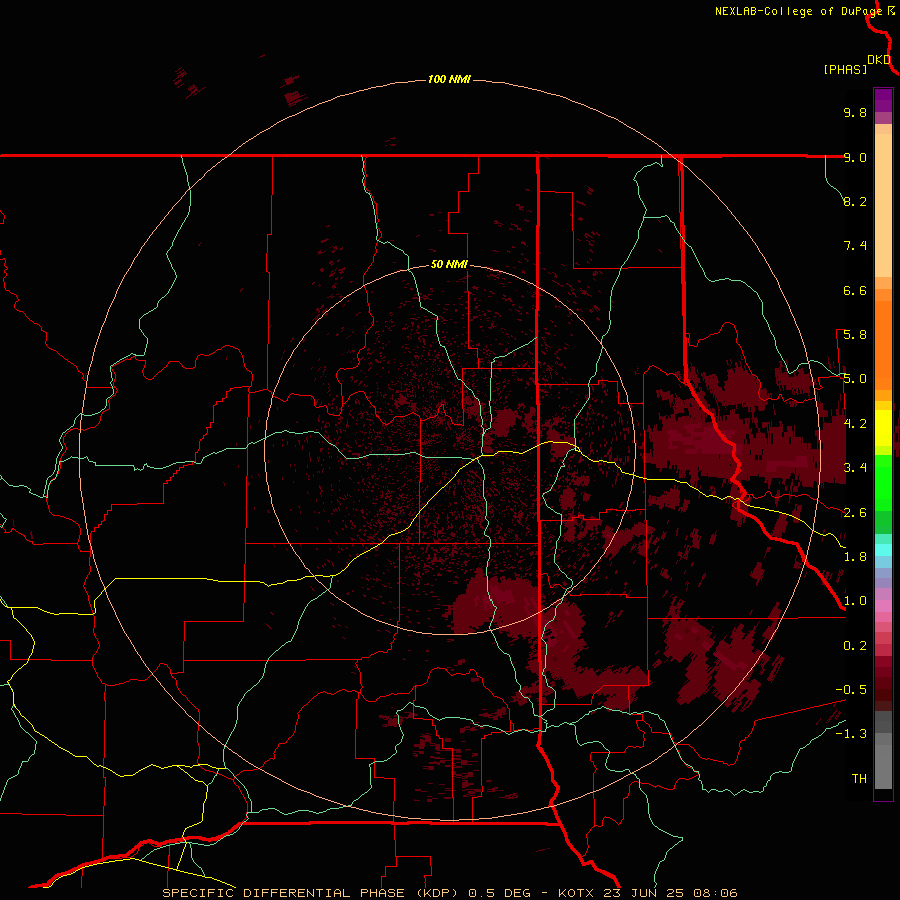Screen dimensions: 900x900
Task: Click the 1.0 scale value
Action: (x=855, y=601)
